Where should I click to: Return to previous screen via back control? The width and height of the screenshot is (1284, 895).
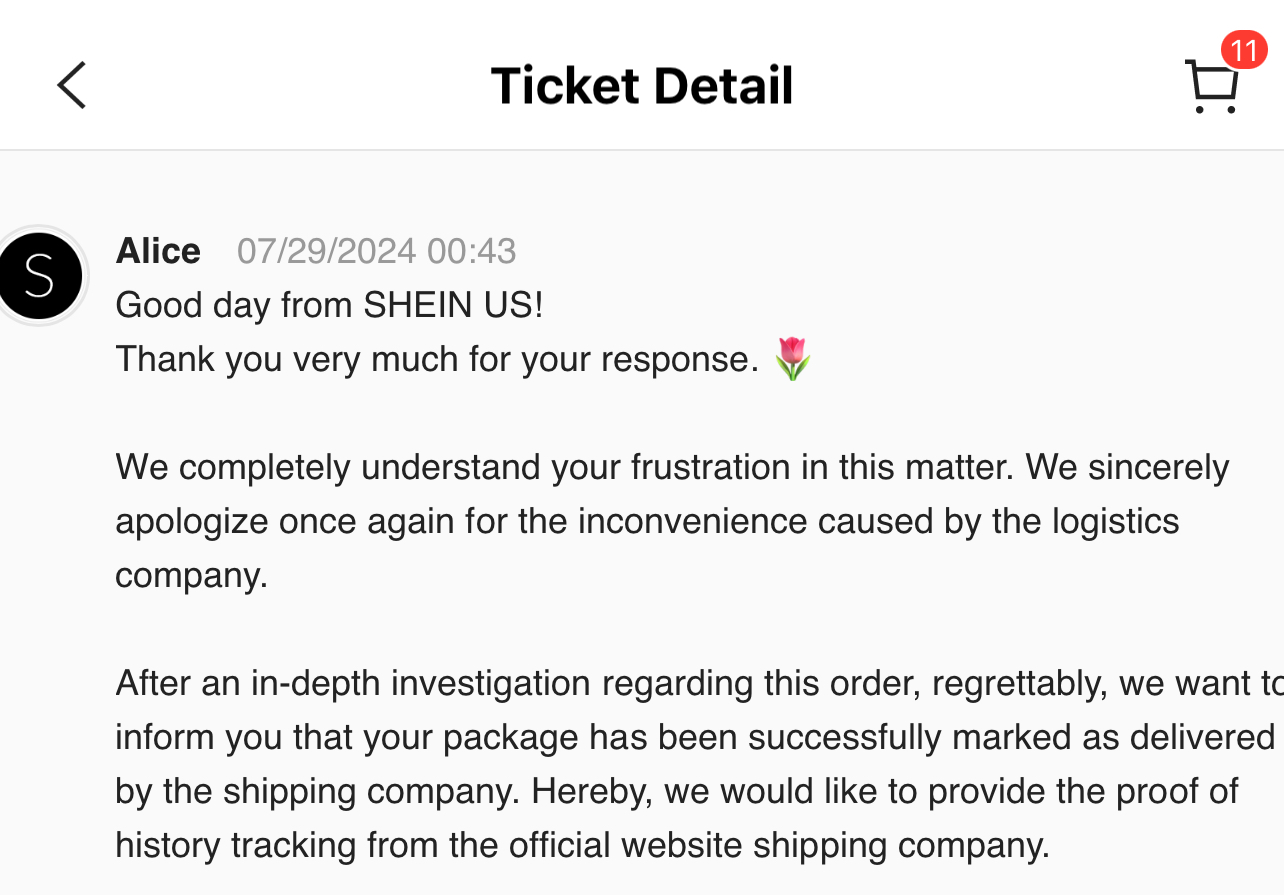(x=71, y=85)
